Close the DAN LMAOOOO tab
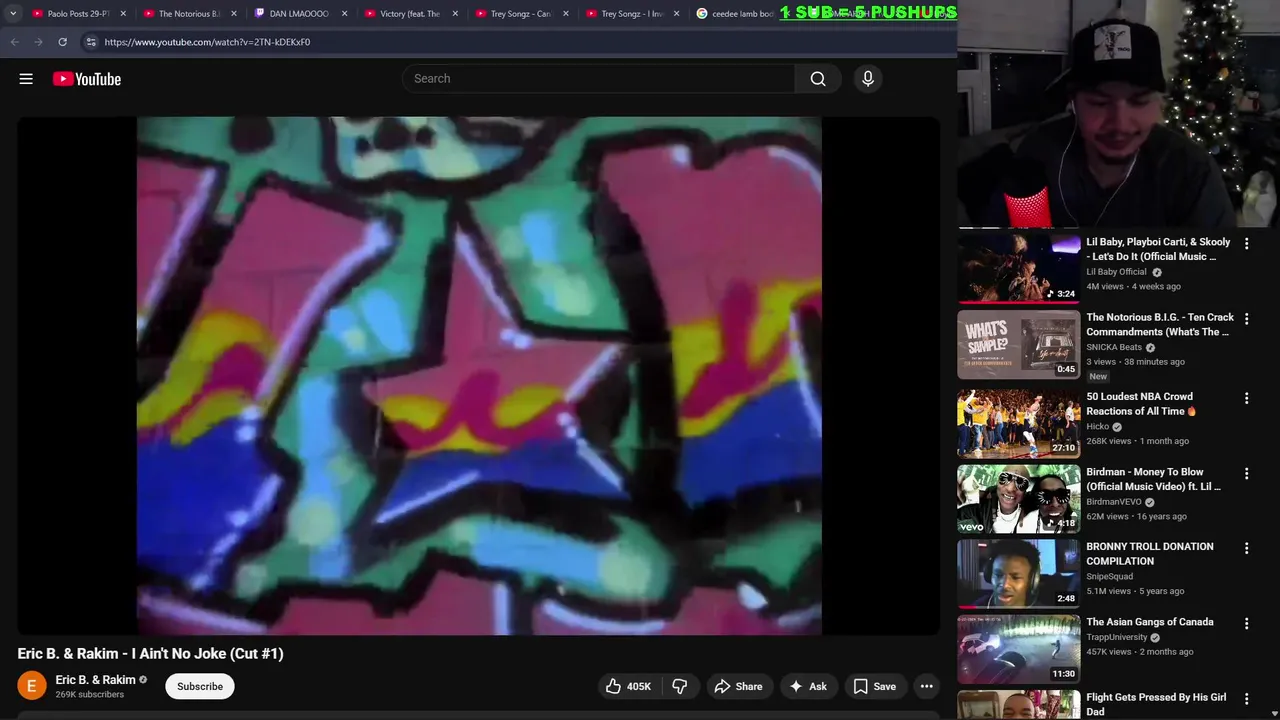Screen dimensions: 1280x720 point(344,14)
